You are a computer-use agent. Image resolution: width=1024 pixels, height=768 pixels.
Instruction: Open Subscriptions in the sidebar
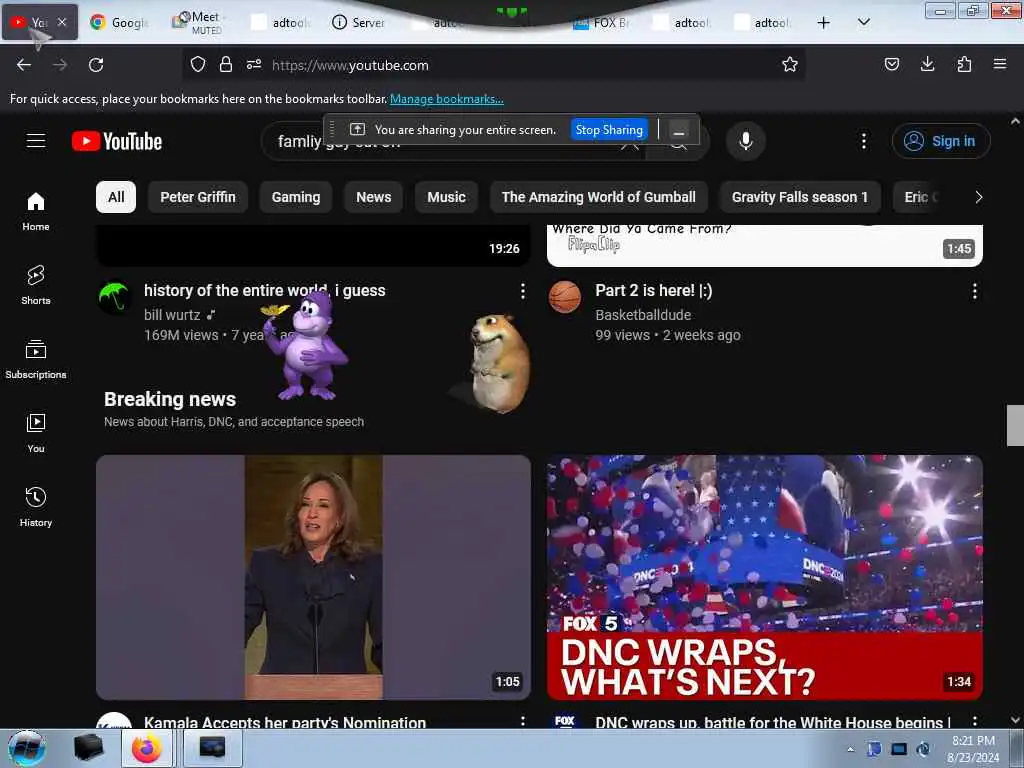(x=36, y=359)
